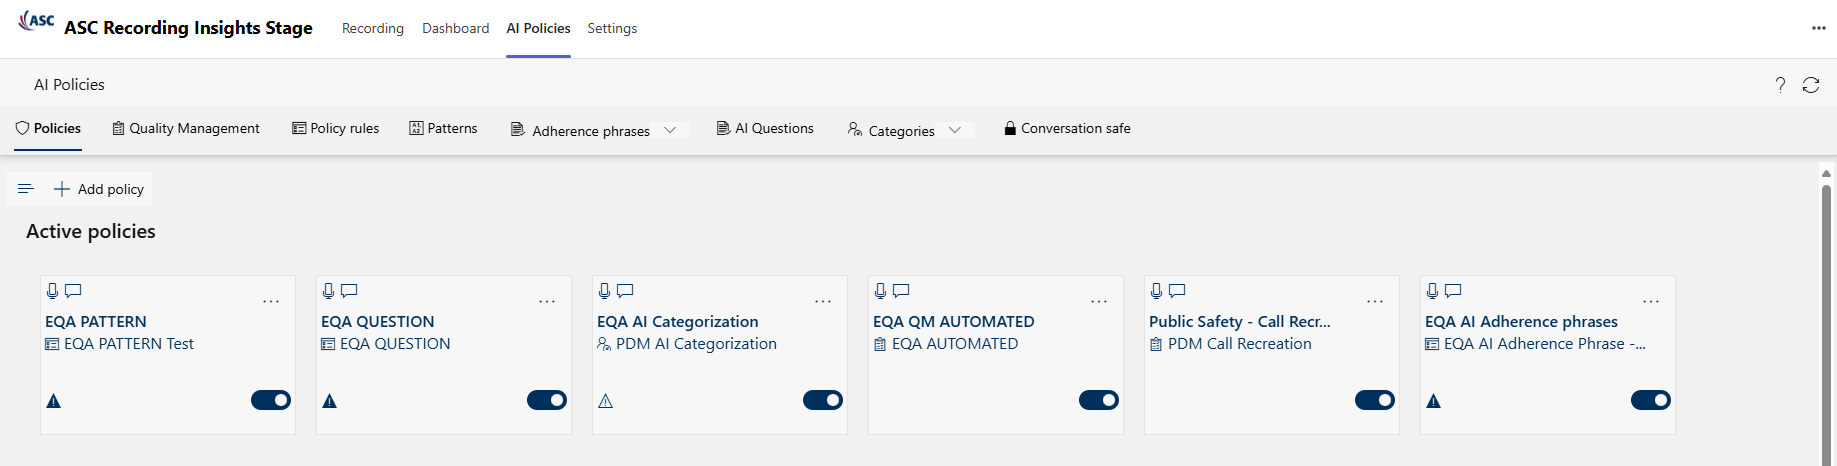
Task: Click warning icon on EQA QUESTION card
Action: (330, 401)
